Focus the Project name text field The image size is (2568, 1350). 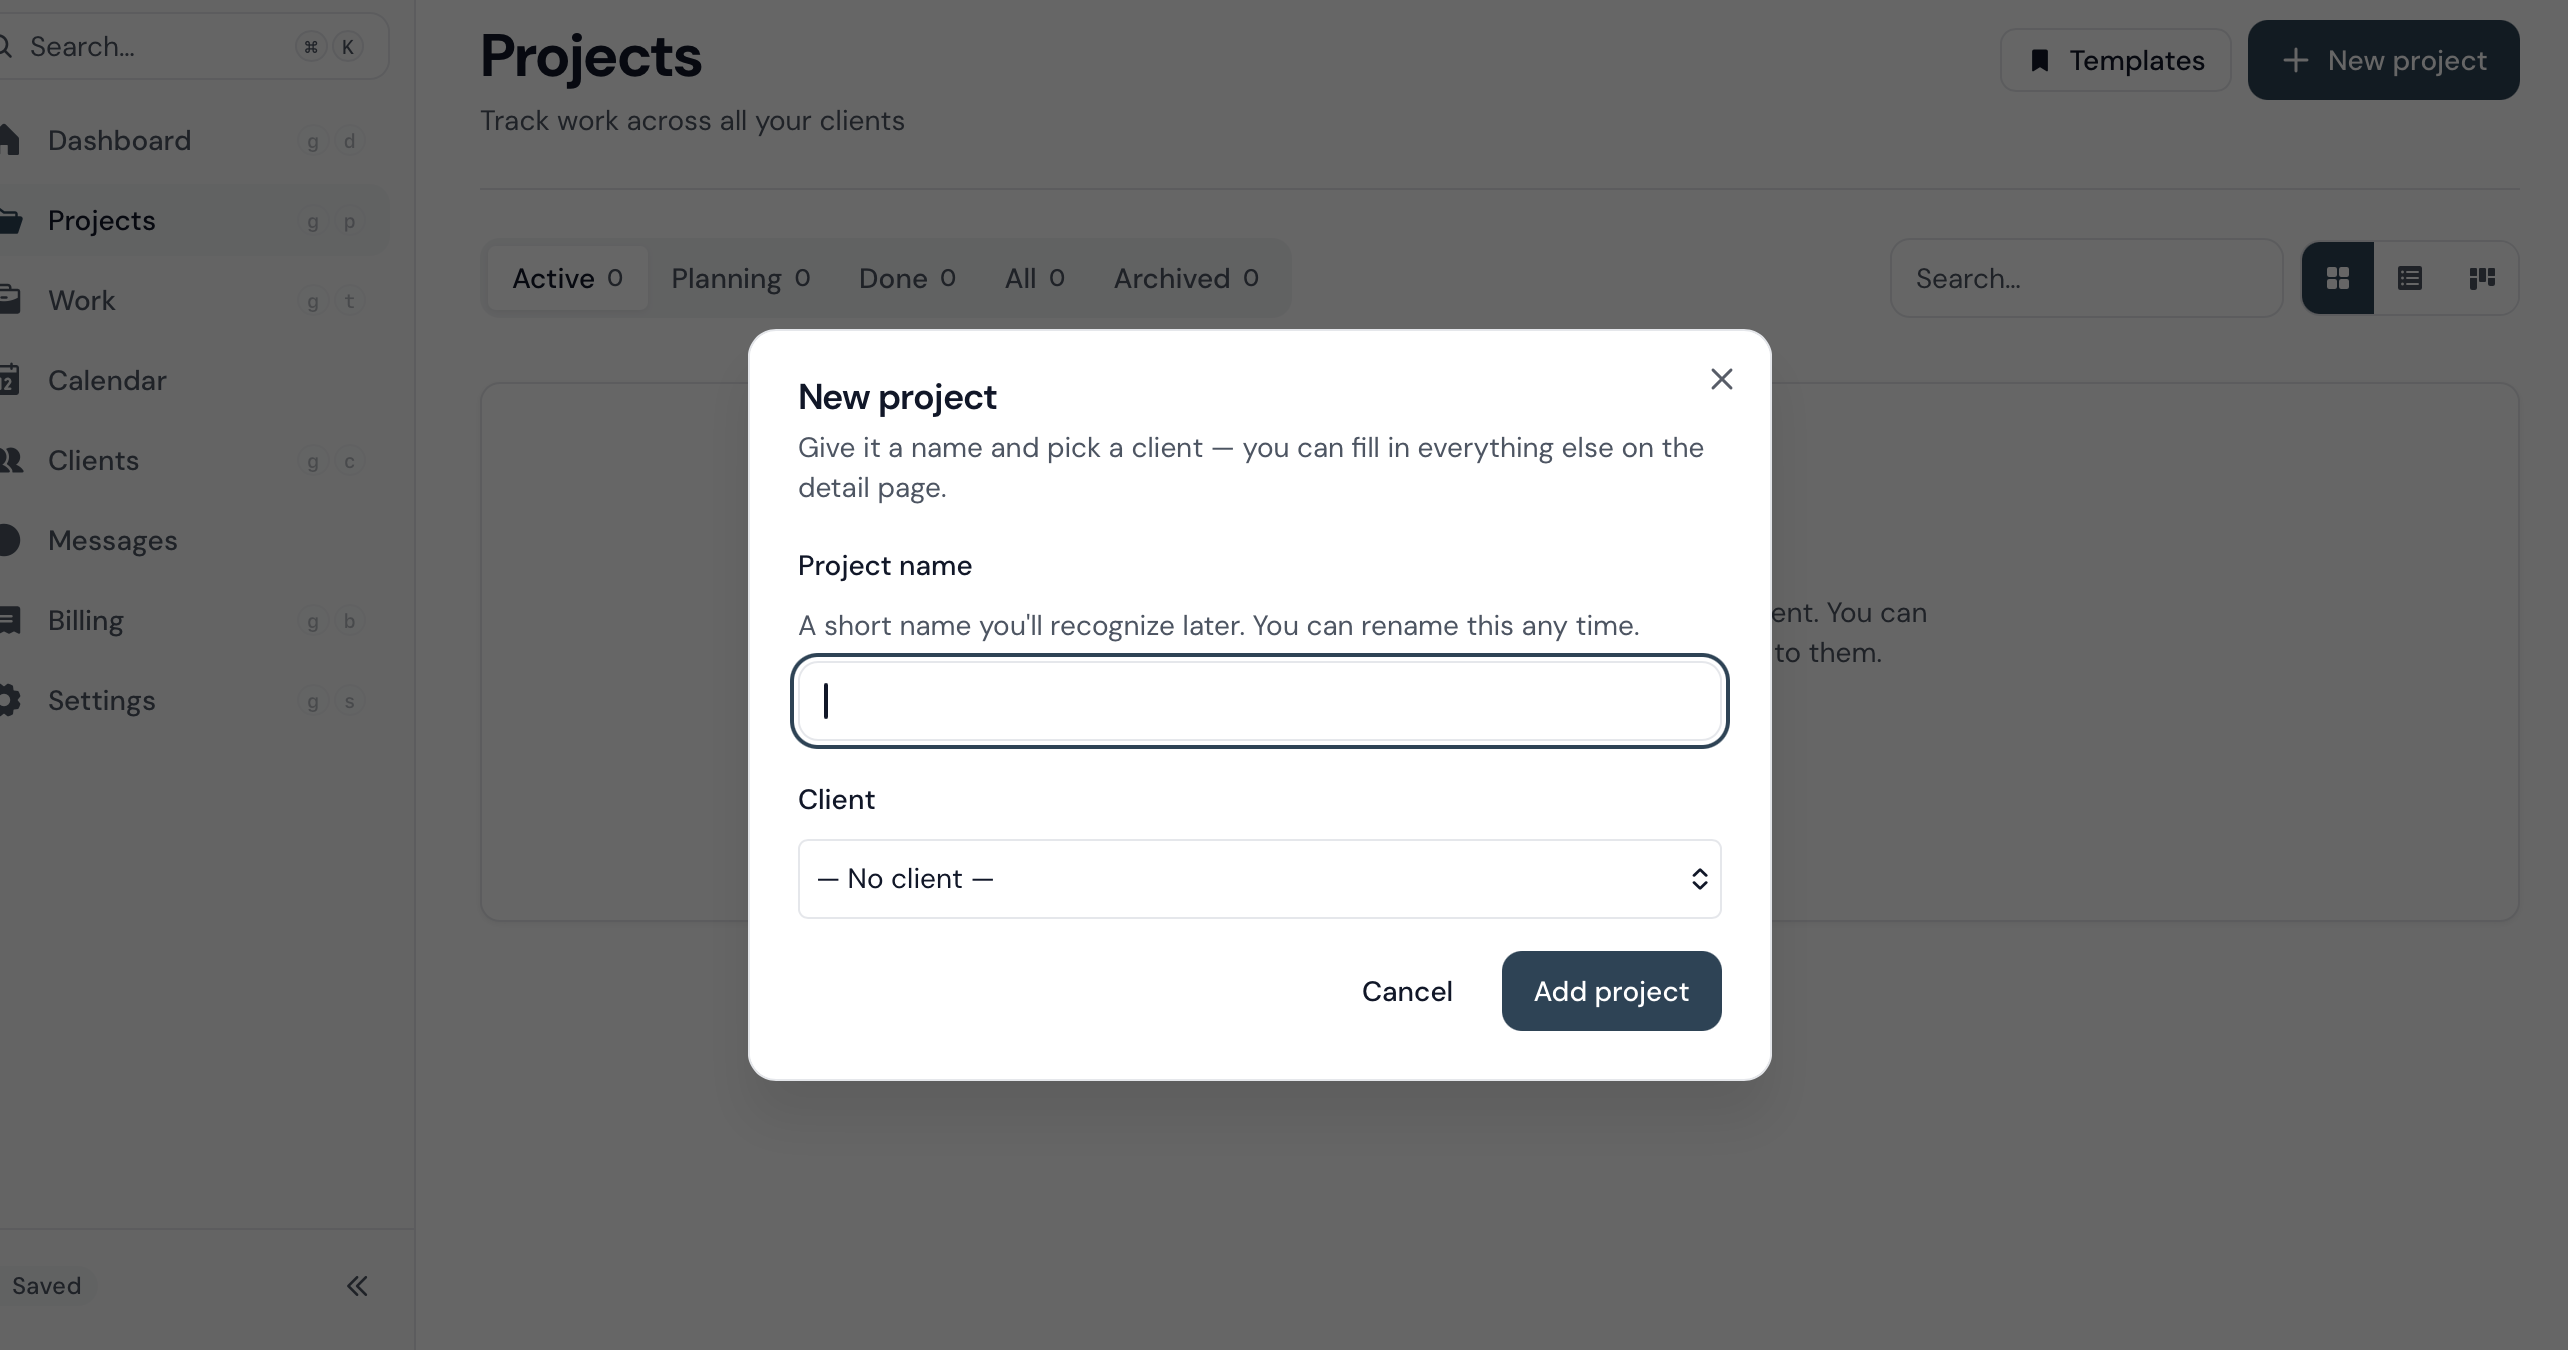click(1259, 701)
